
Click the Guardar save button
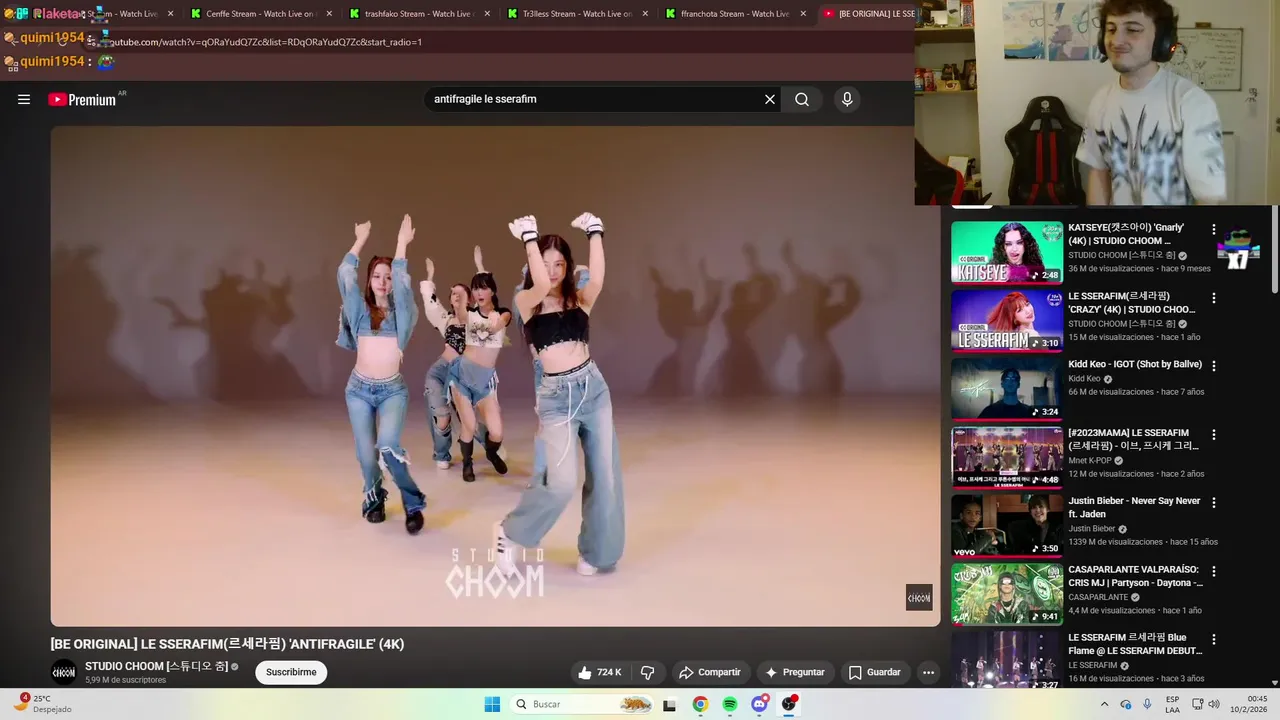pyautogui.click(x=875, y=672)
